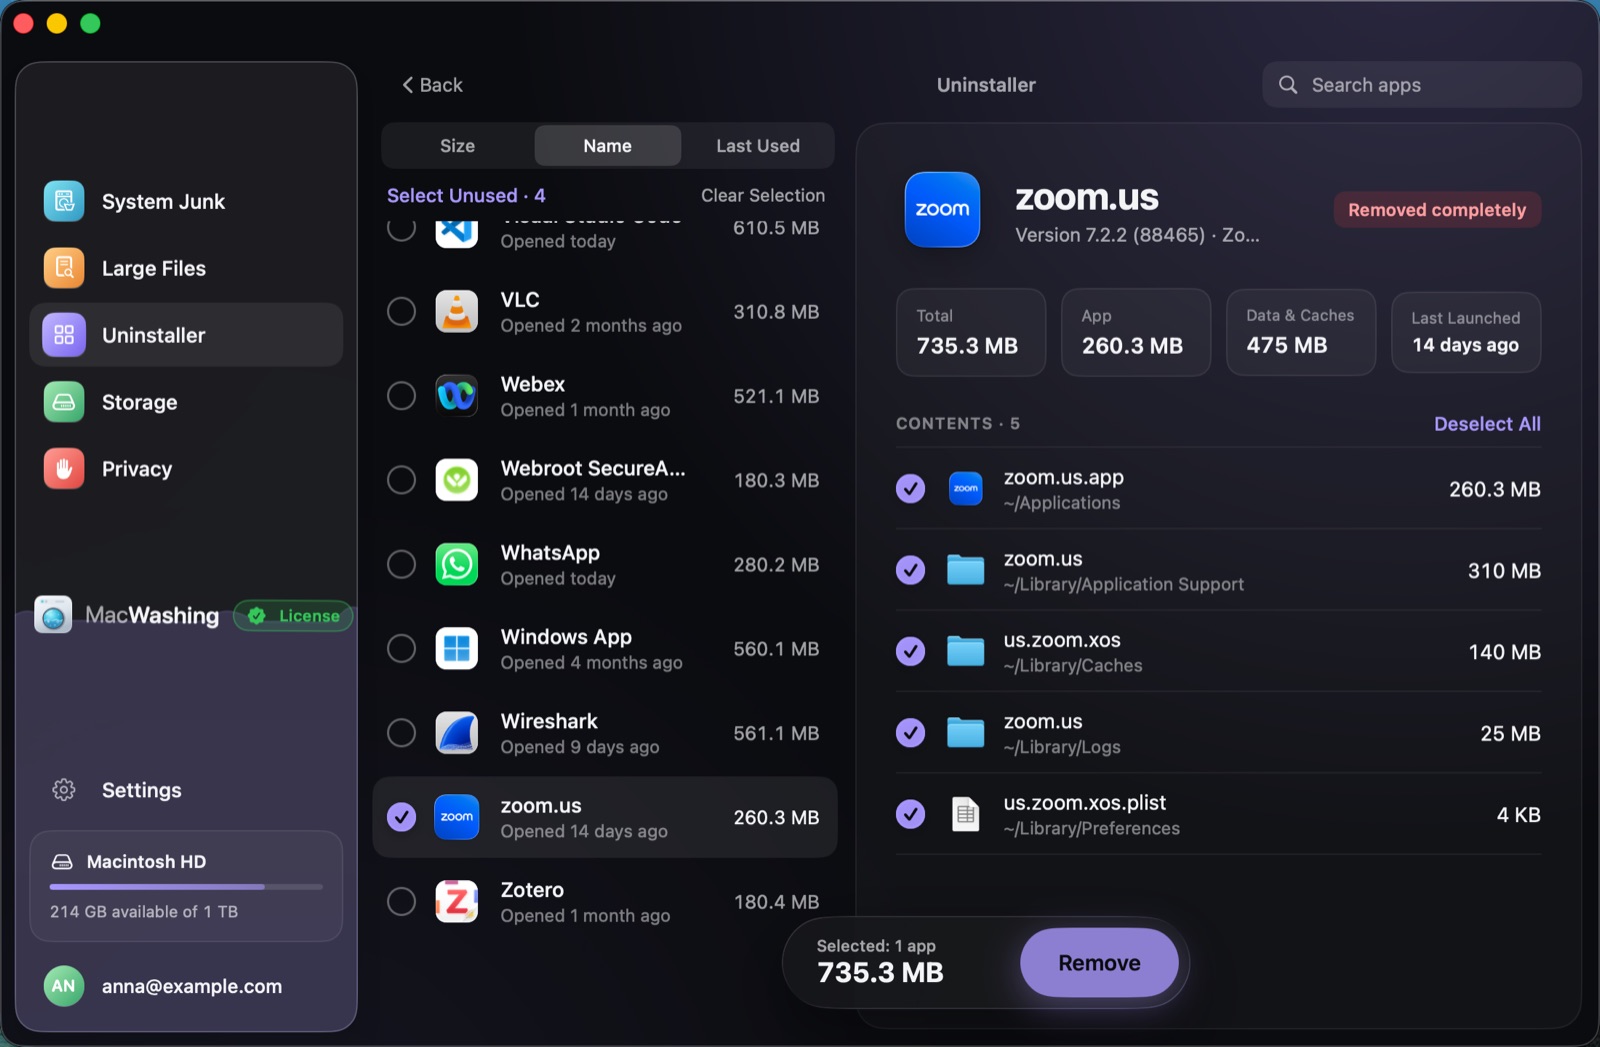Click the Logs folder icon
Viewport: 1600px width, 1047px height.
coord(966,733)
